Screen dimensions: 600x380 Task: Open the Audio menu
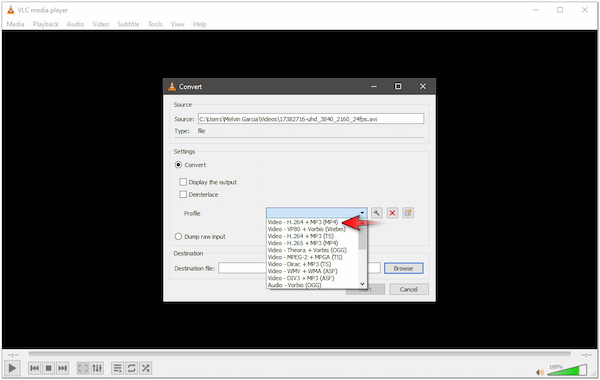point(75,24)
